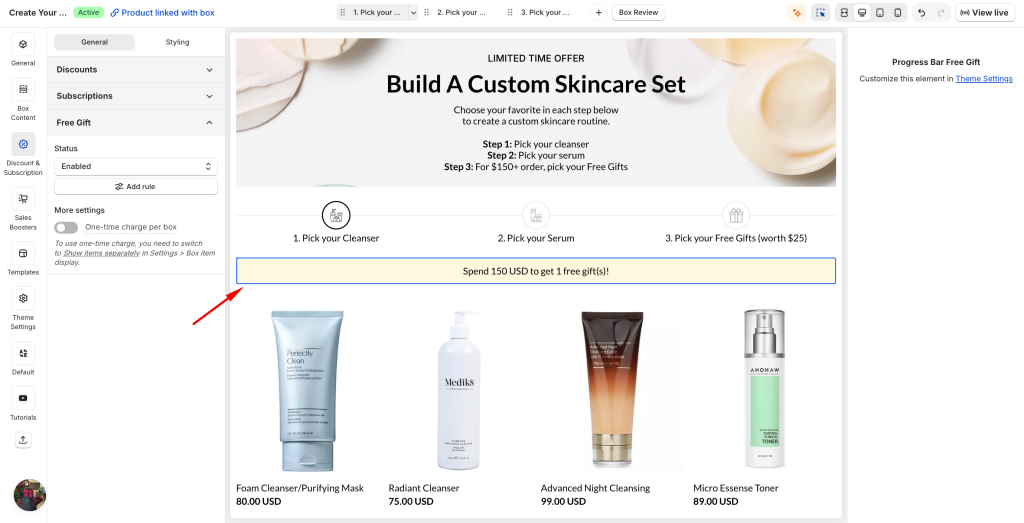This screenshot has height=523, width=1024.
Task: Select the Sales Boosters sidebar icon
Action: click(x=23, y=199)
